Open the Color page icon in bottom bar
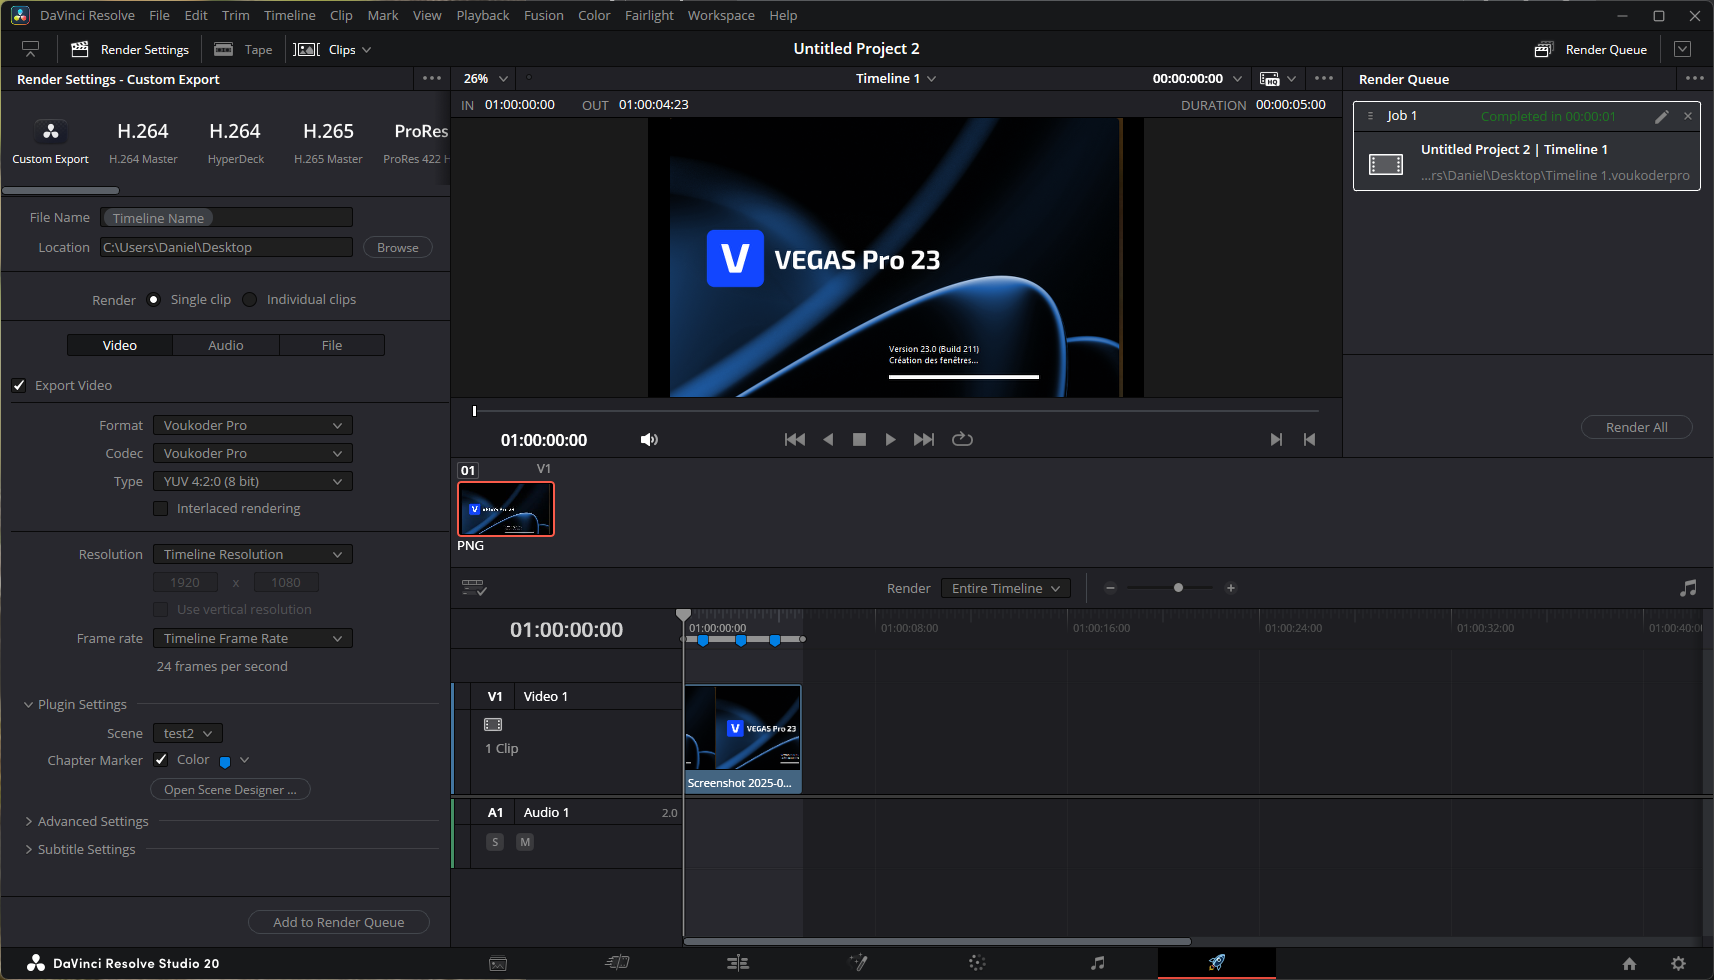 [977, 963]
